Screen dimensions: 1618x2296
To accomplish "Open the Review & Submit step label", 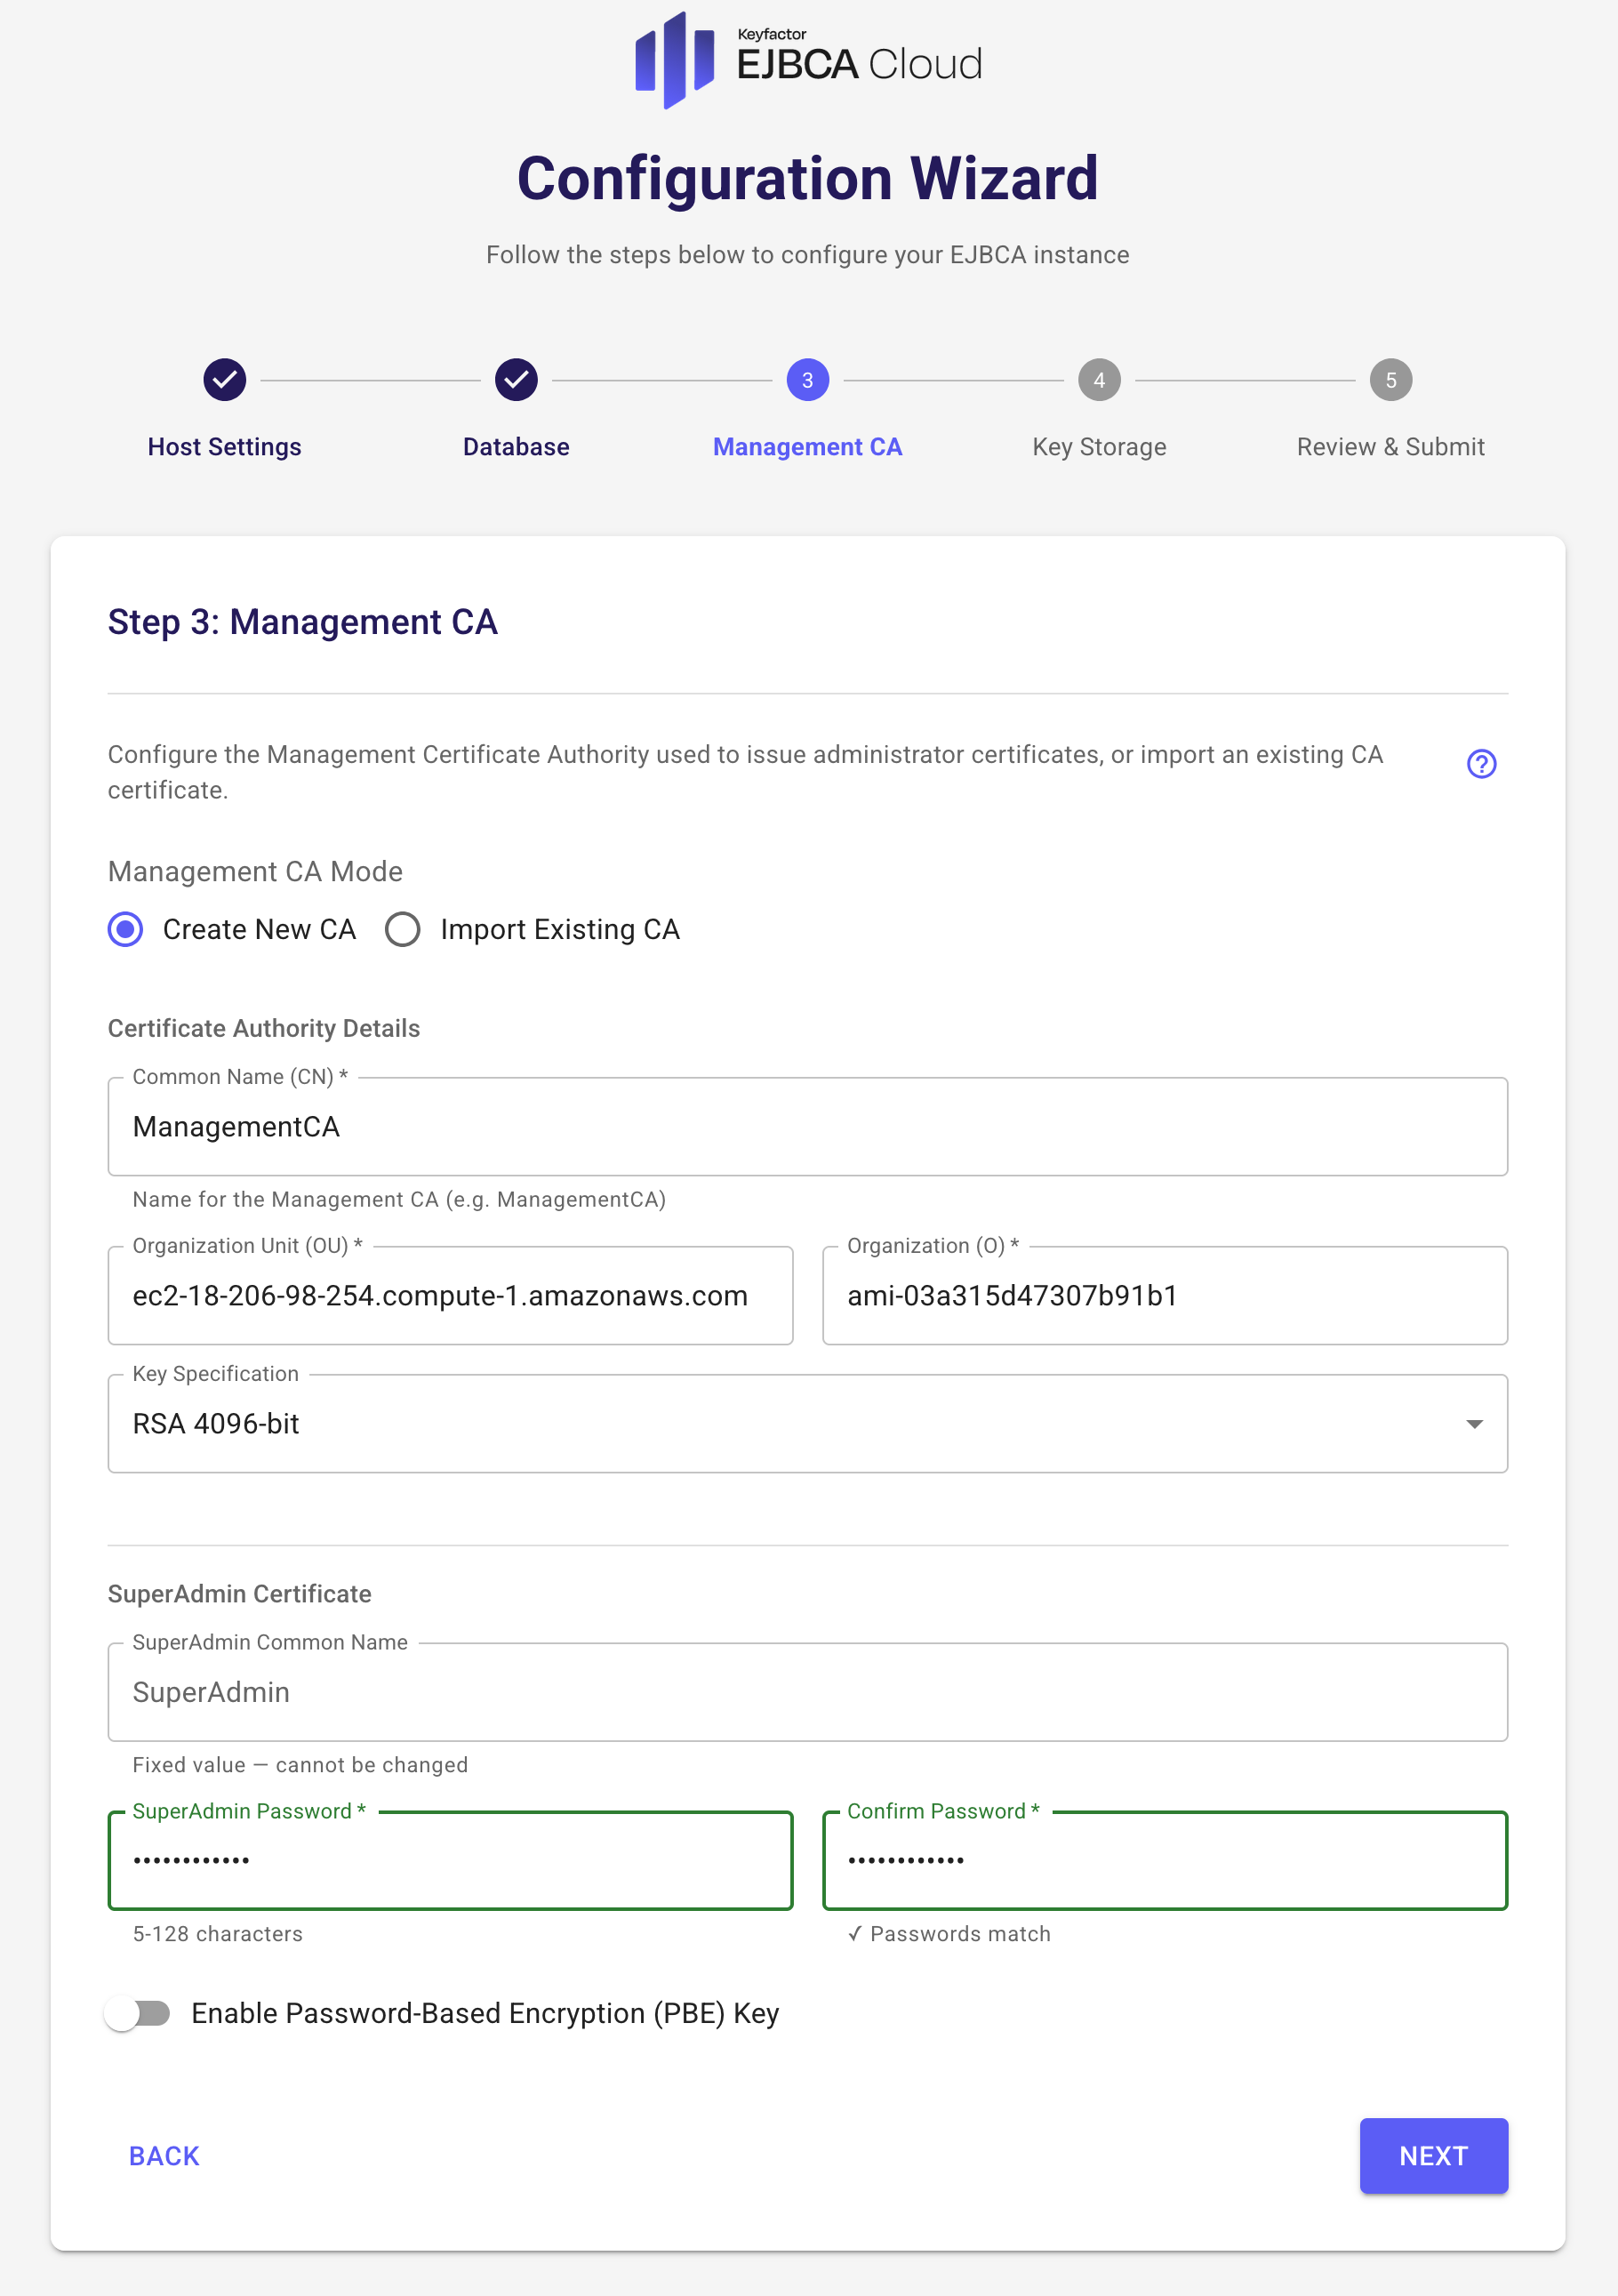I will [1390, 447].
